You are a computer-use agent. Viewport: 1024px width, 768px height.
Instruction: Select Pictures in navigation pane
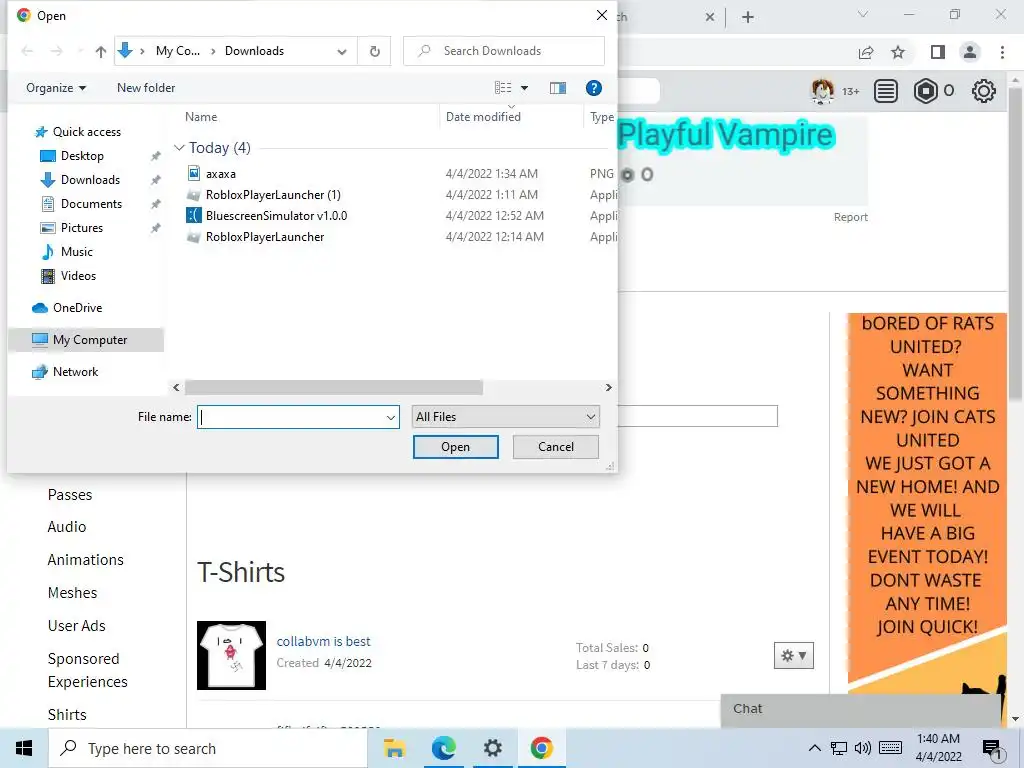(x=82, y=228)
